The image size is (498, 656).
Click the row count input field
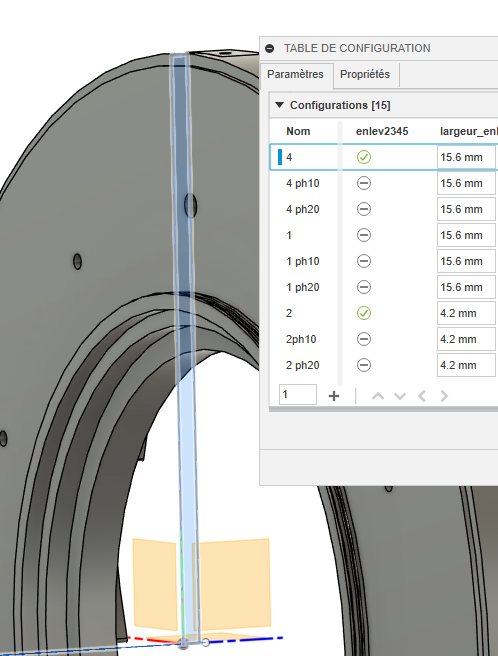tap(298, 395)
